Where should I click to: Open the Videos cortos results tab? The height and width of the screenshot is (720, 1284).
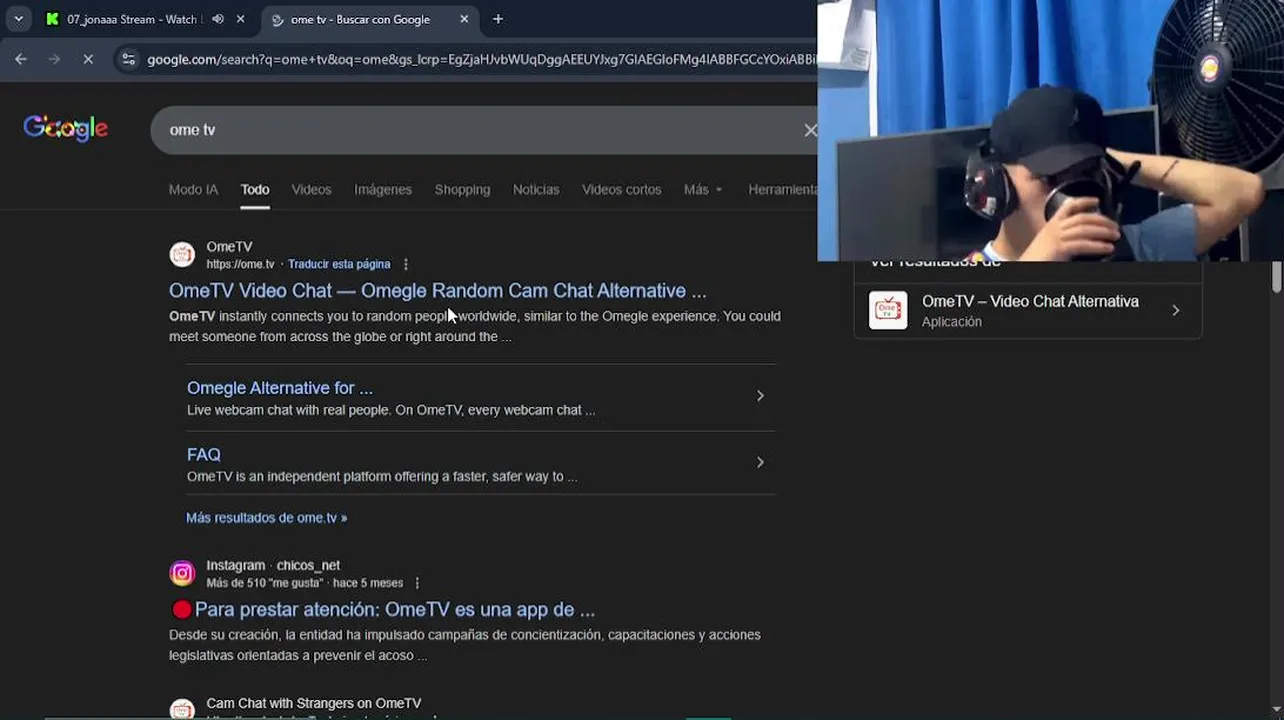(x=622, y=189)
